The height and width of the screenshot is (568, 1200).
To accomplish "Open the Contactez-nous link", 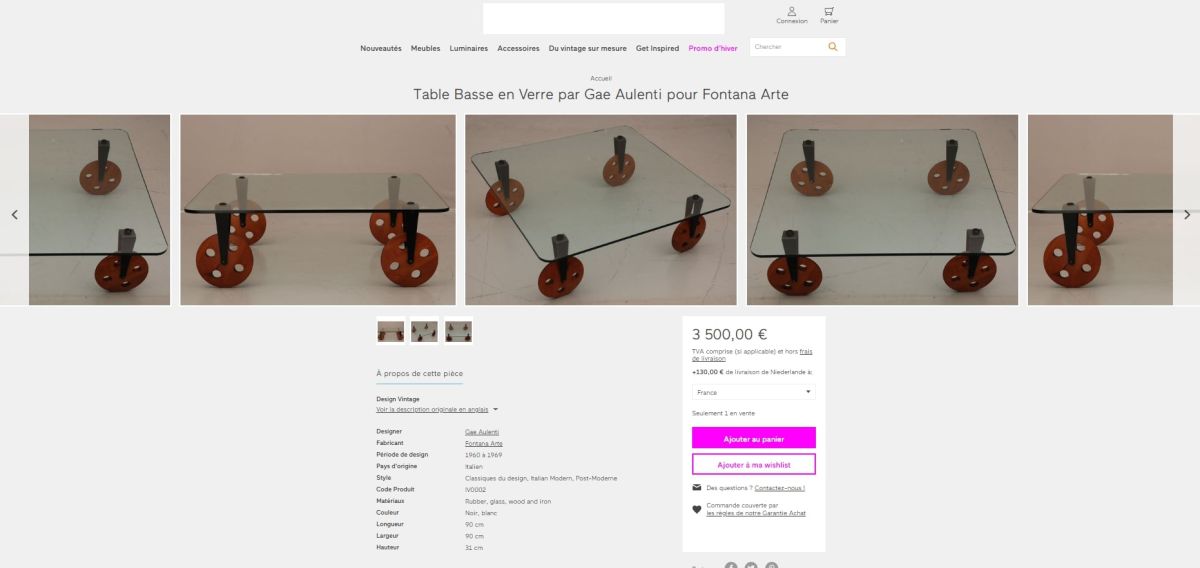I will pos(780,488).
